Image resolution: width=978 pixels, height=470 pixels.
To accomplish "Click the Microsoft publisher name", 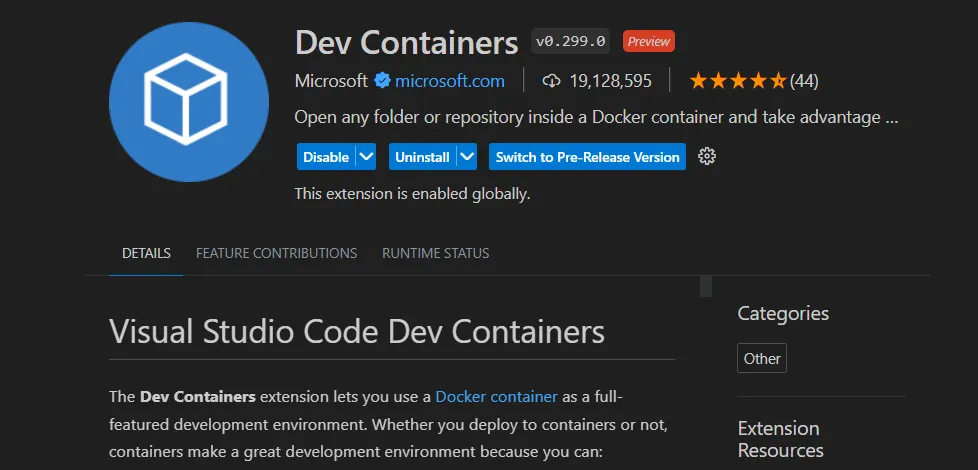I will 331,81.
